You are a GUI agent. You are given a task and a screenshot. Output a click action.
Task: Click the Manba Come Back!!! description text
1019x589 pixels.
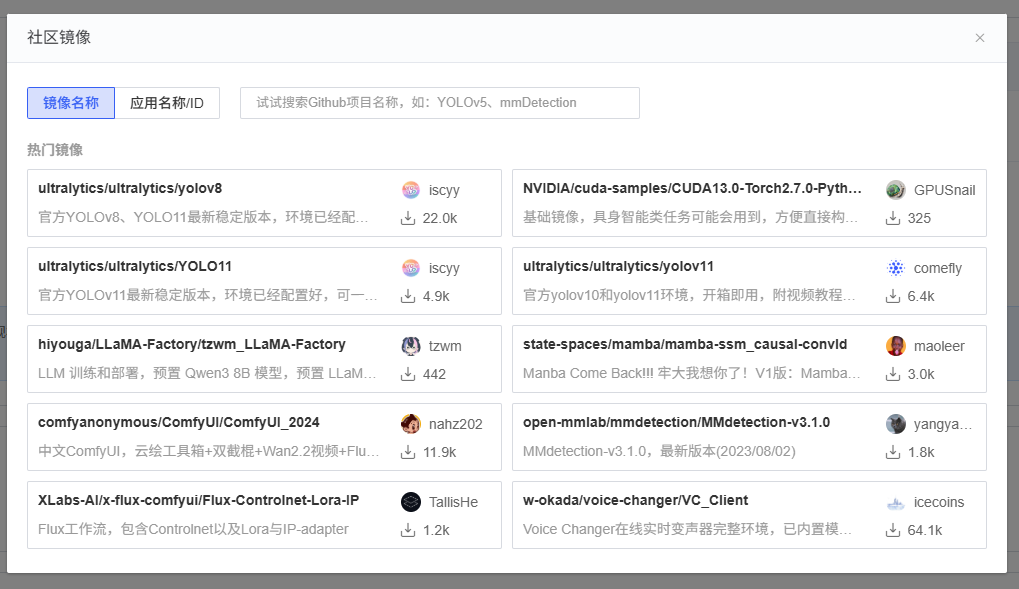click(692, 373)
